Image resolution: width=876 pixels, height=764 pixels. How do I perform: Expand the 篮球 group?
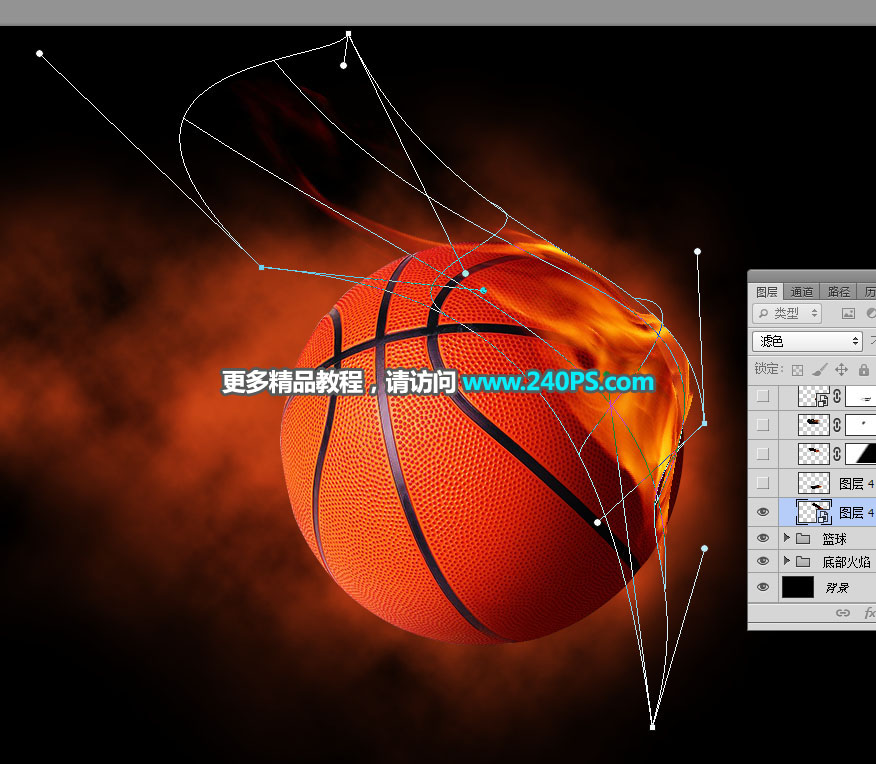tap(787, 537)
